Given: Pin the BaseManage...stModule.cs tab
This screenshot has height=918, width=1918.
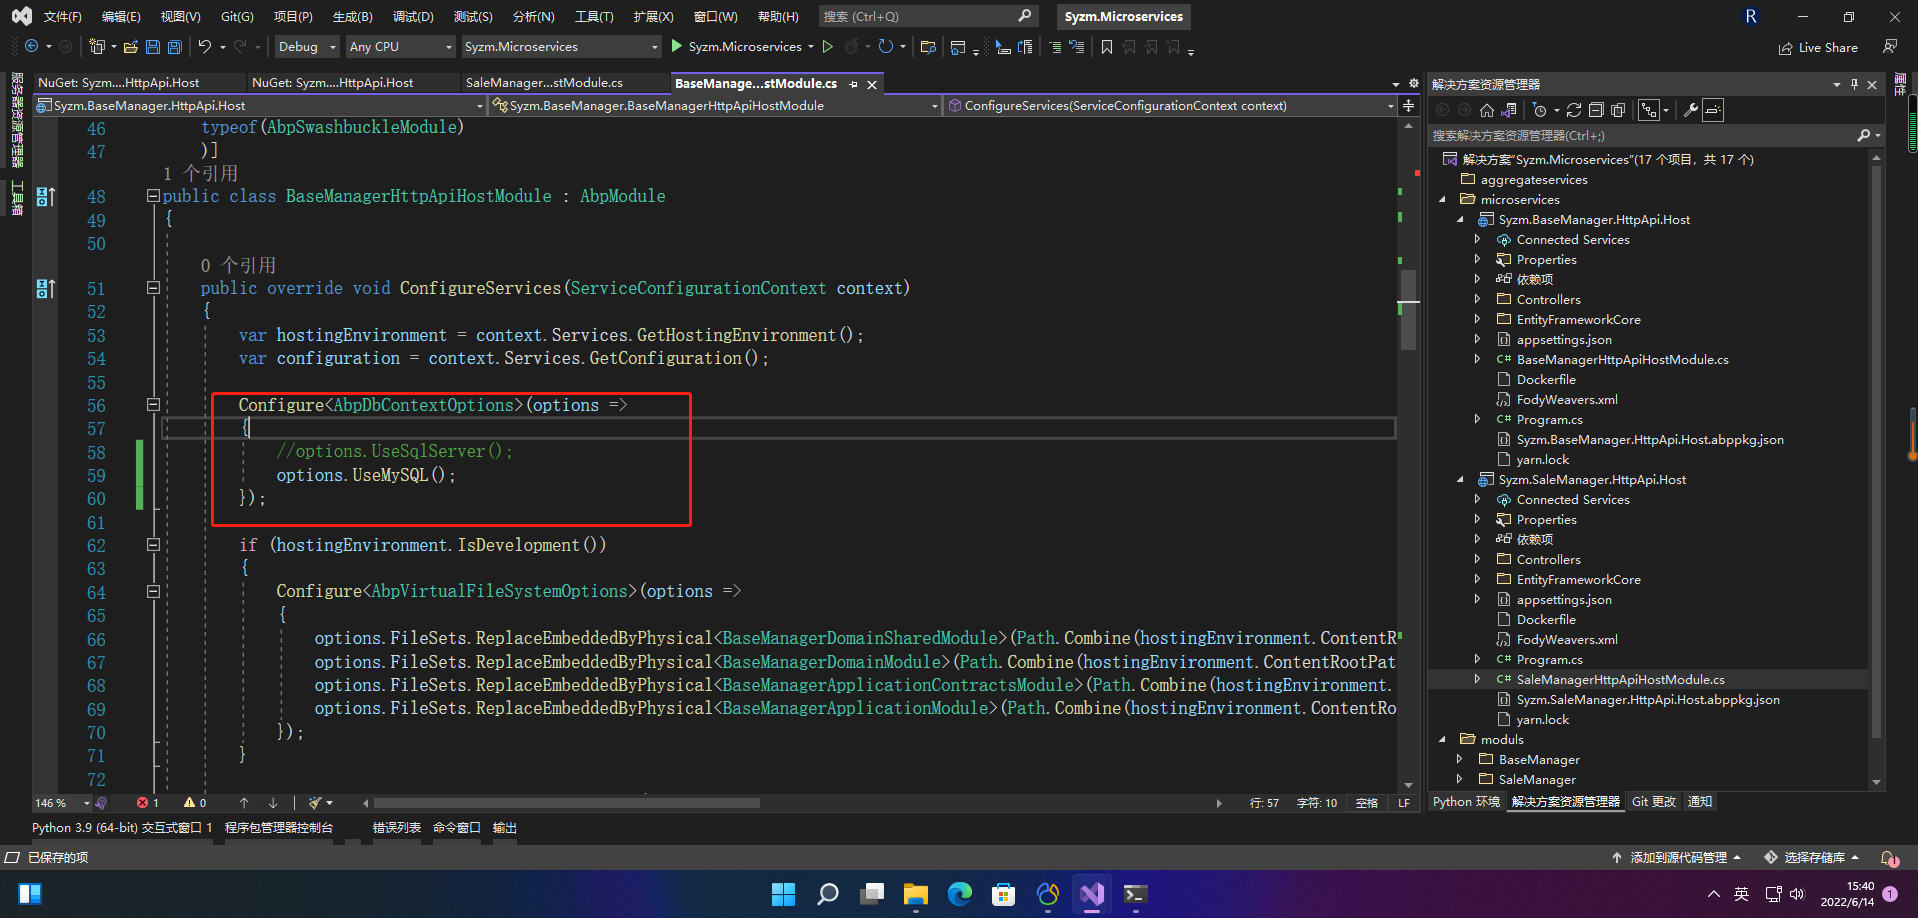Looking at the screenshot, I should [853, 84].
